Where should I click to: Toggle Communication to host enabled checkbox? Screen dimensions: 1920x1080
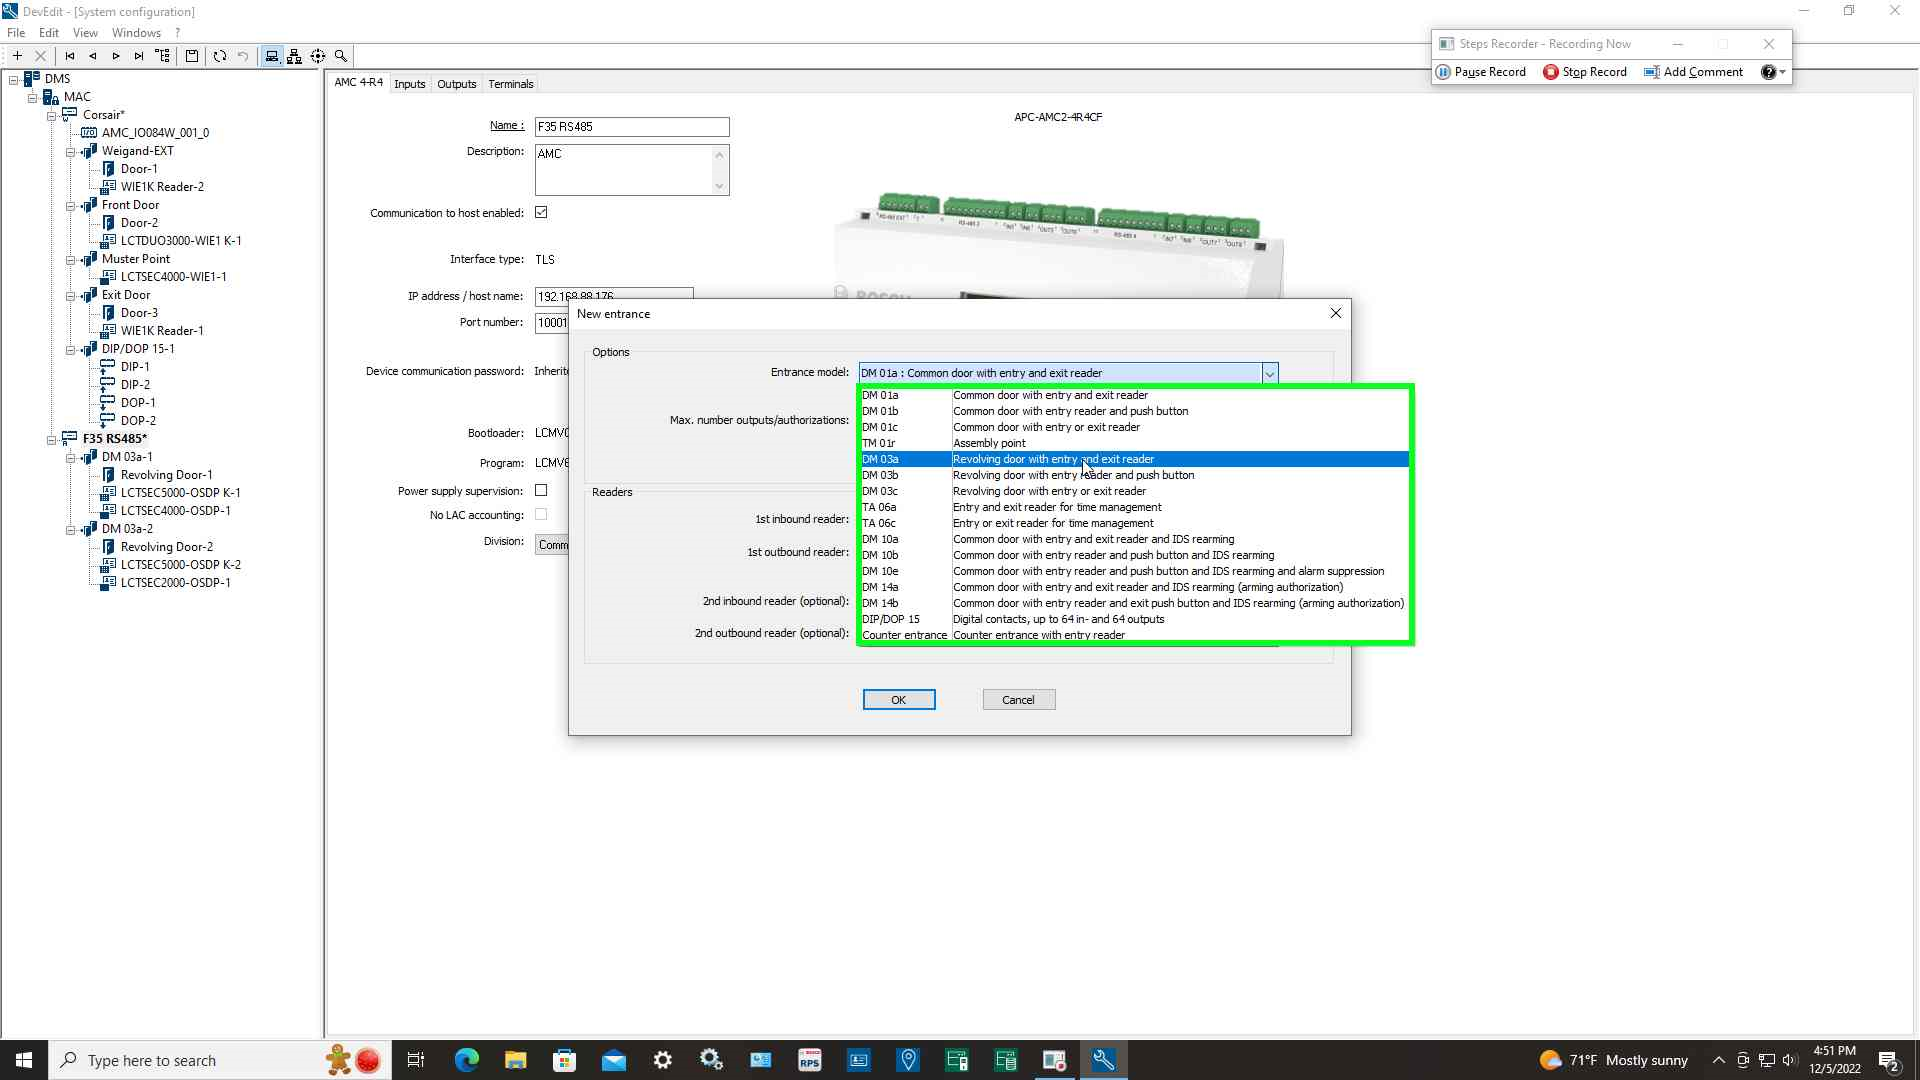pyautogui.click(x=541, y=212)
